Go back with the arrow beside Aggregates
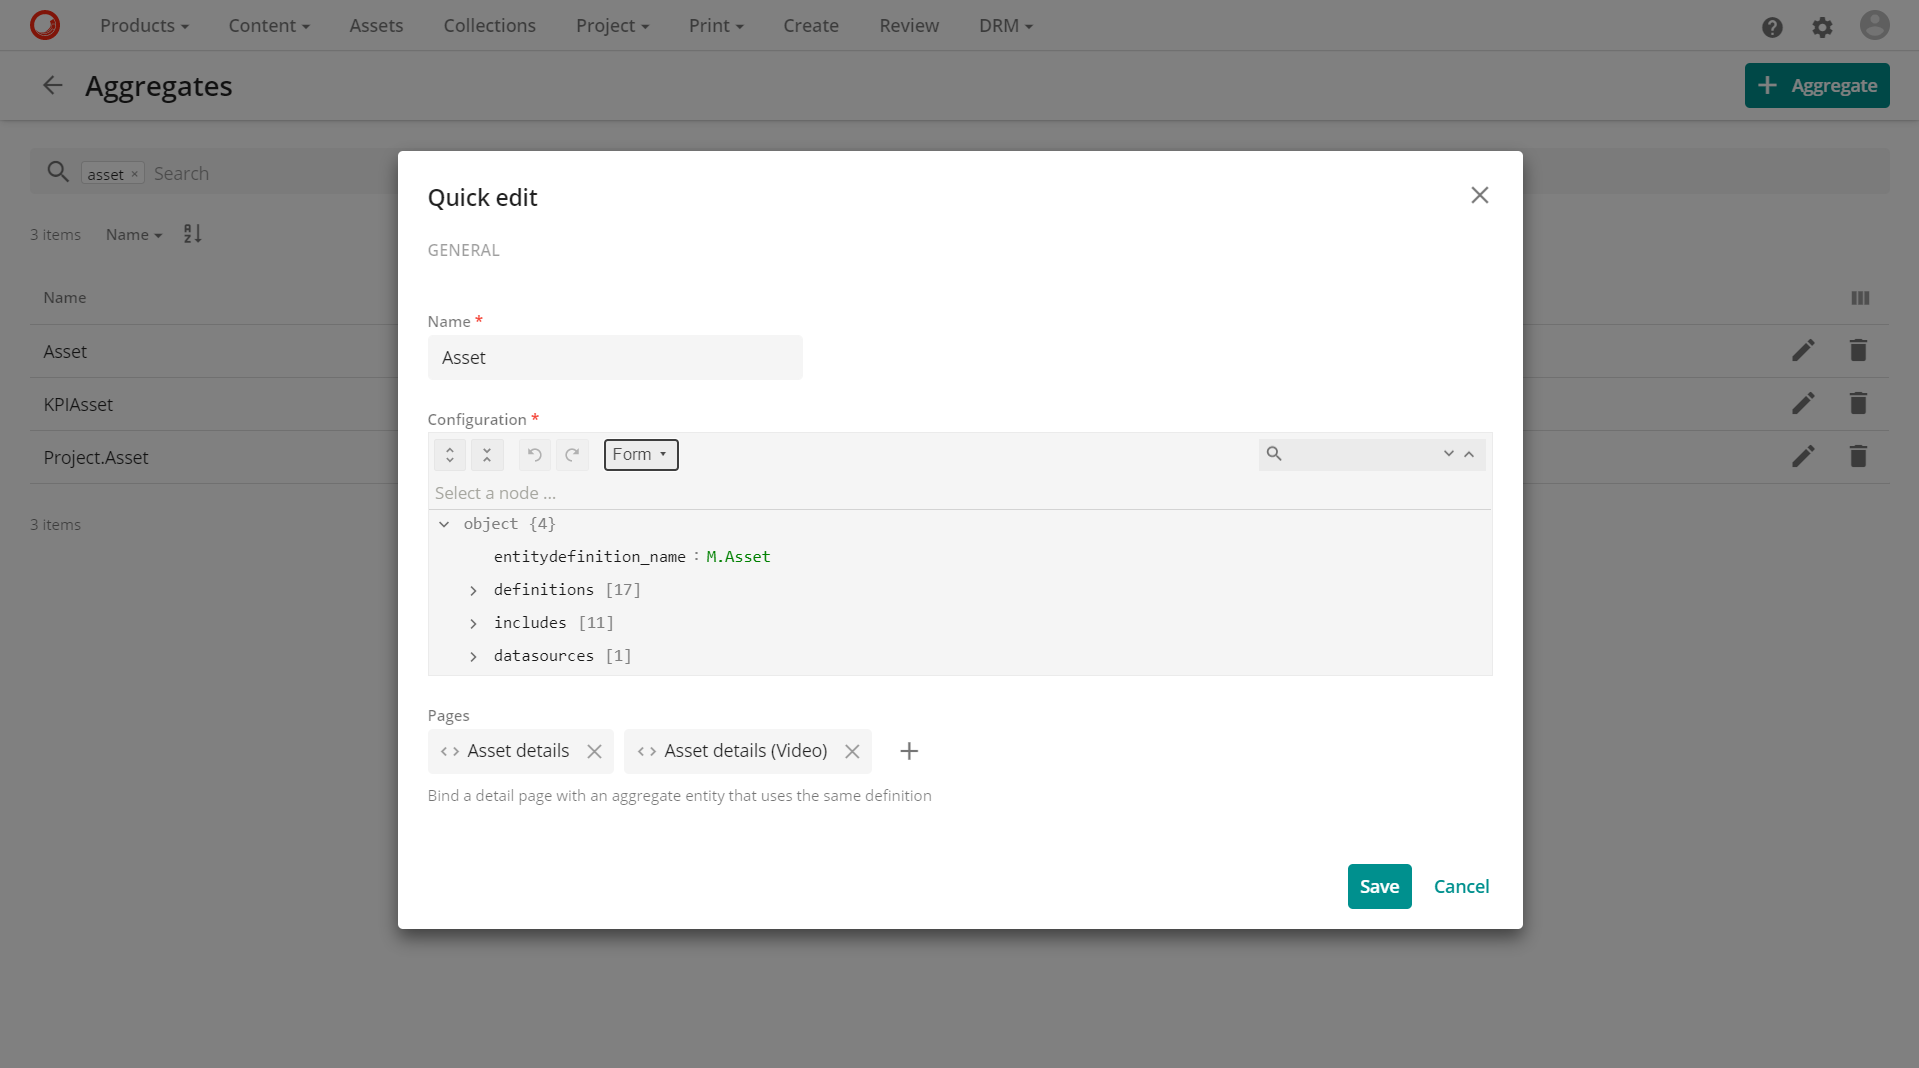The image size is (1919, 1068). point(52,86)
